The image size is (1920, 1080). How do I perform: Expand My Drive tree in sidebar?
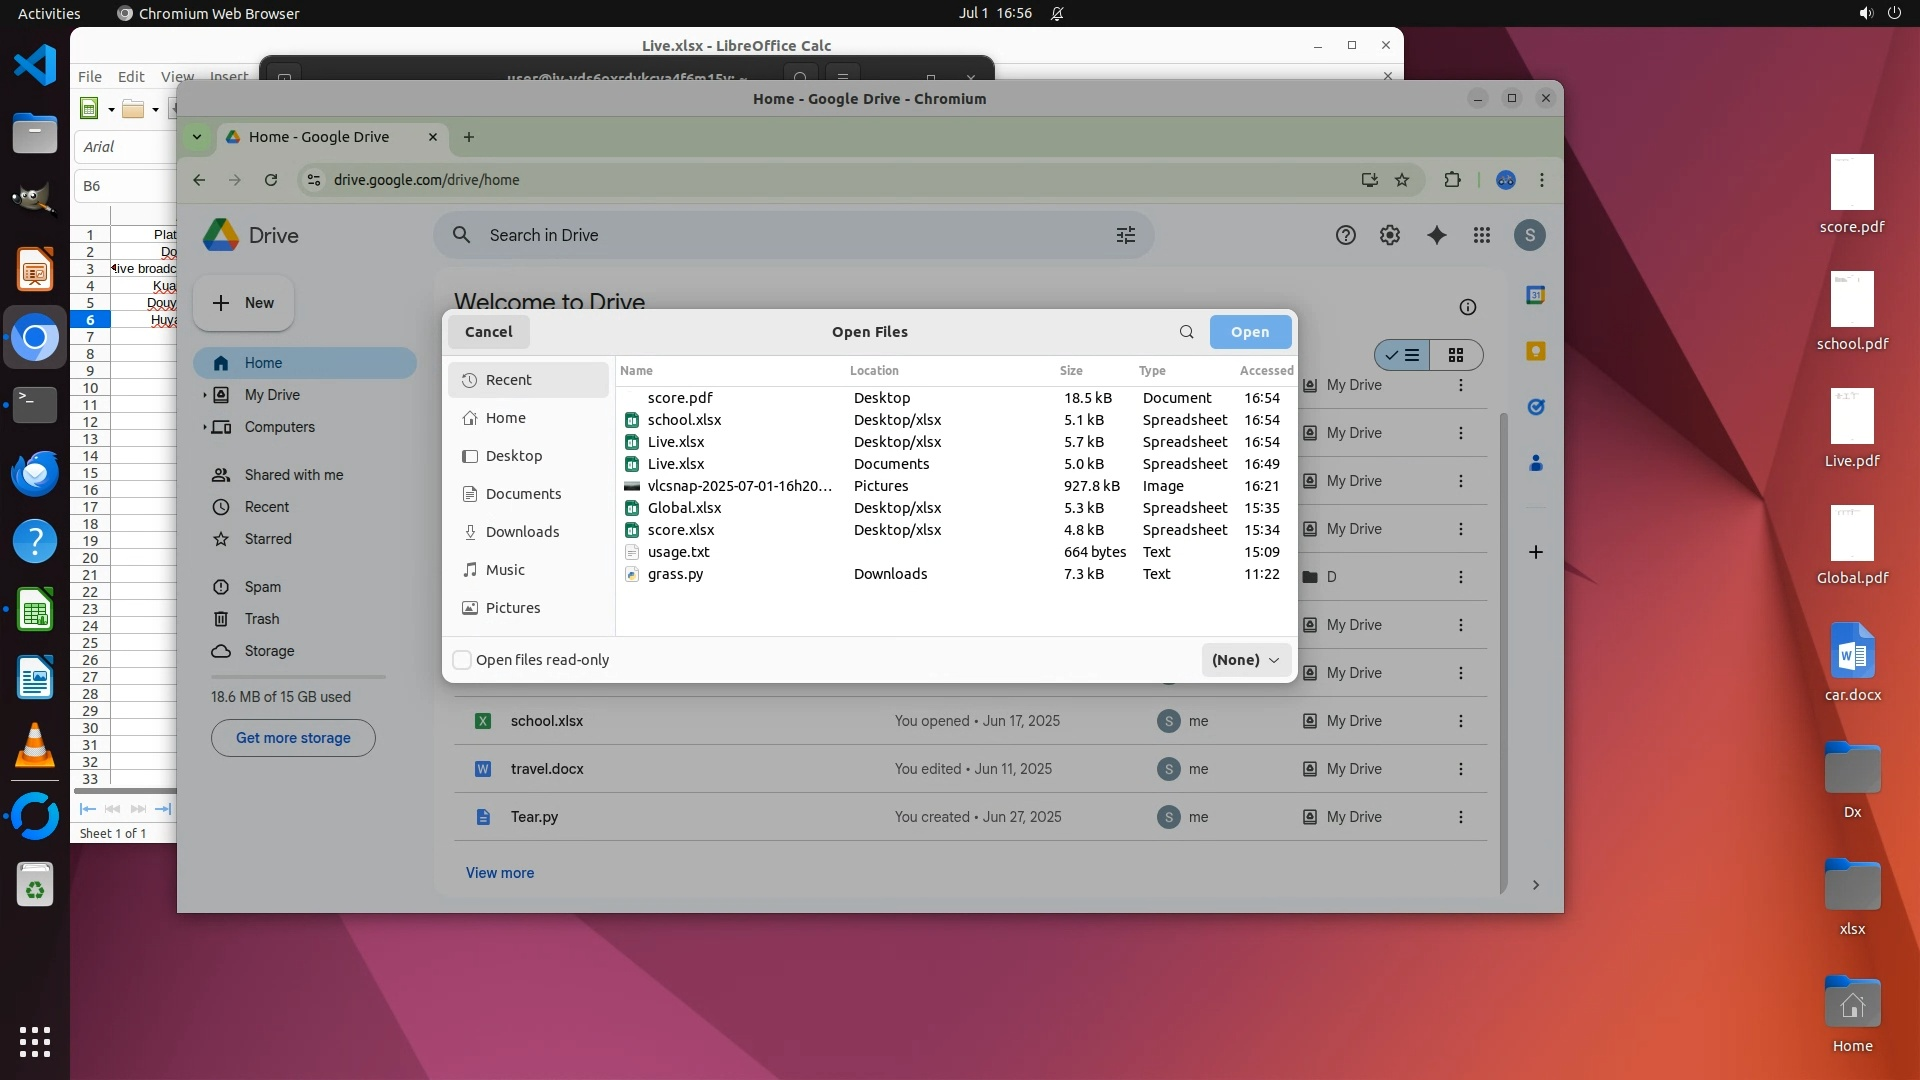[x=205, y=395]
